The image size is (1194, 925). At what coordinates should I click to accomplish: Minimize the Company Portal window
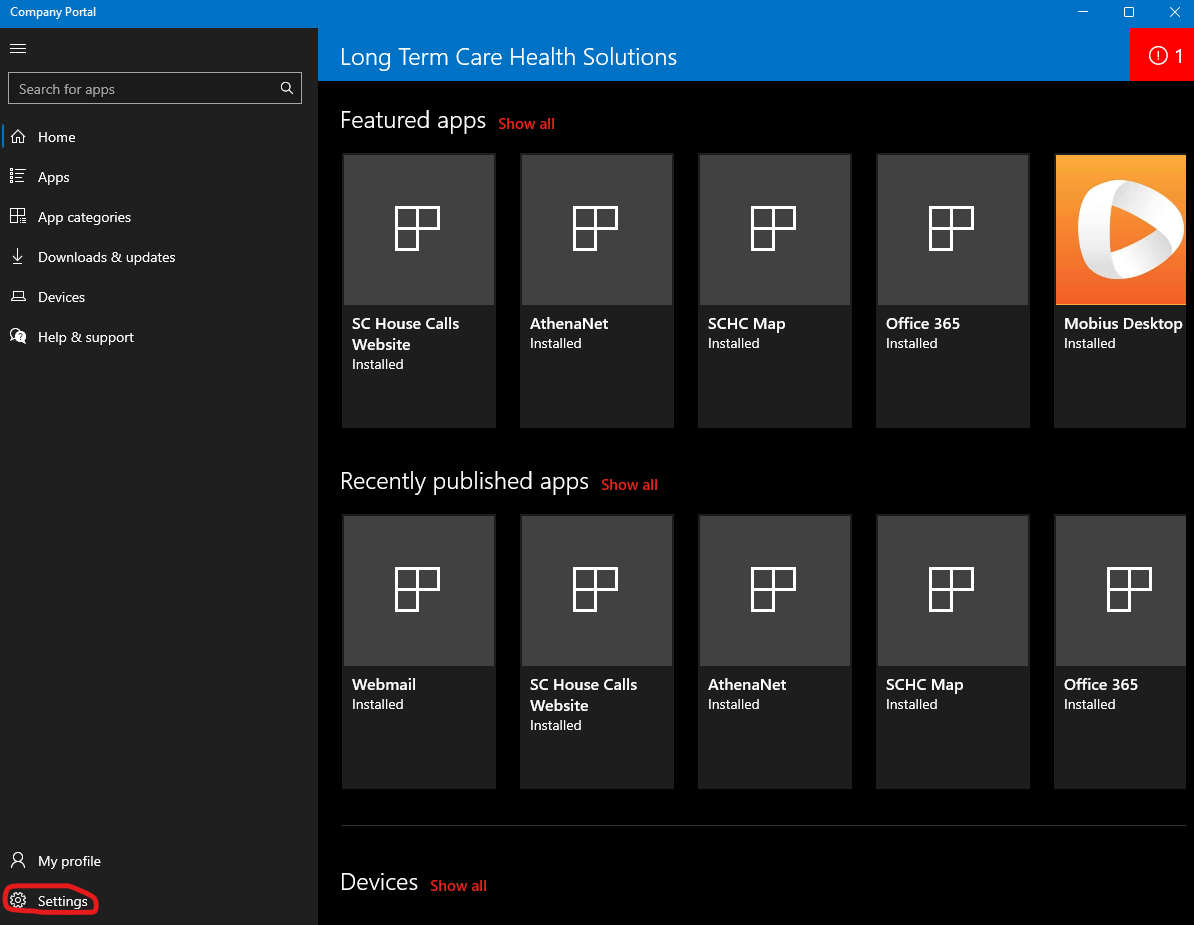(1083, 12)
